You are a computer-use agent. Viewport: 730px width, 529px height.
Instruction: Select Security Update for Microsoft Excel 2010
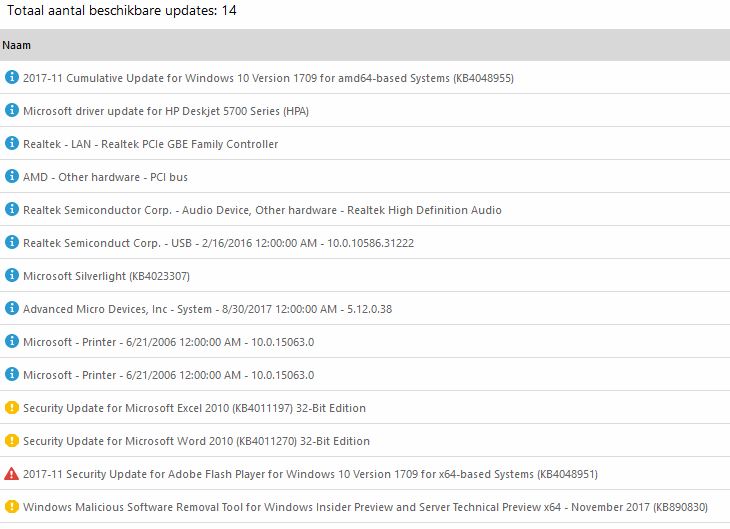194,408
